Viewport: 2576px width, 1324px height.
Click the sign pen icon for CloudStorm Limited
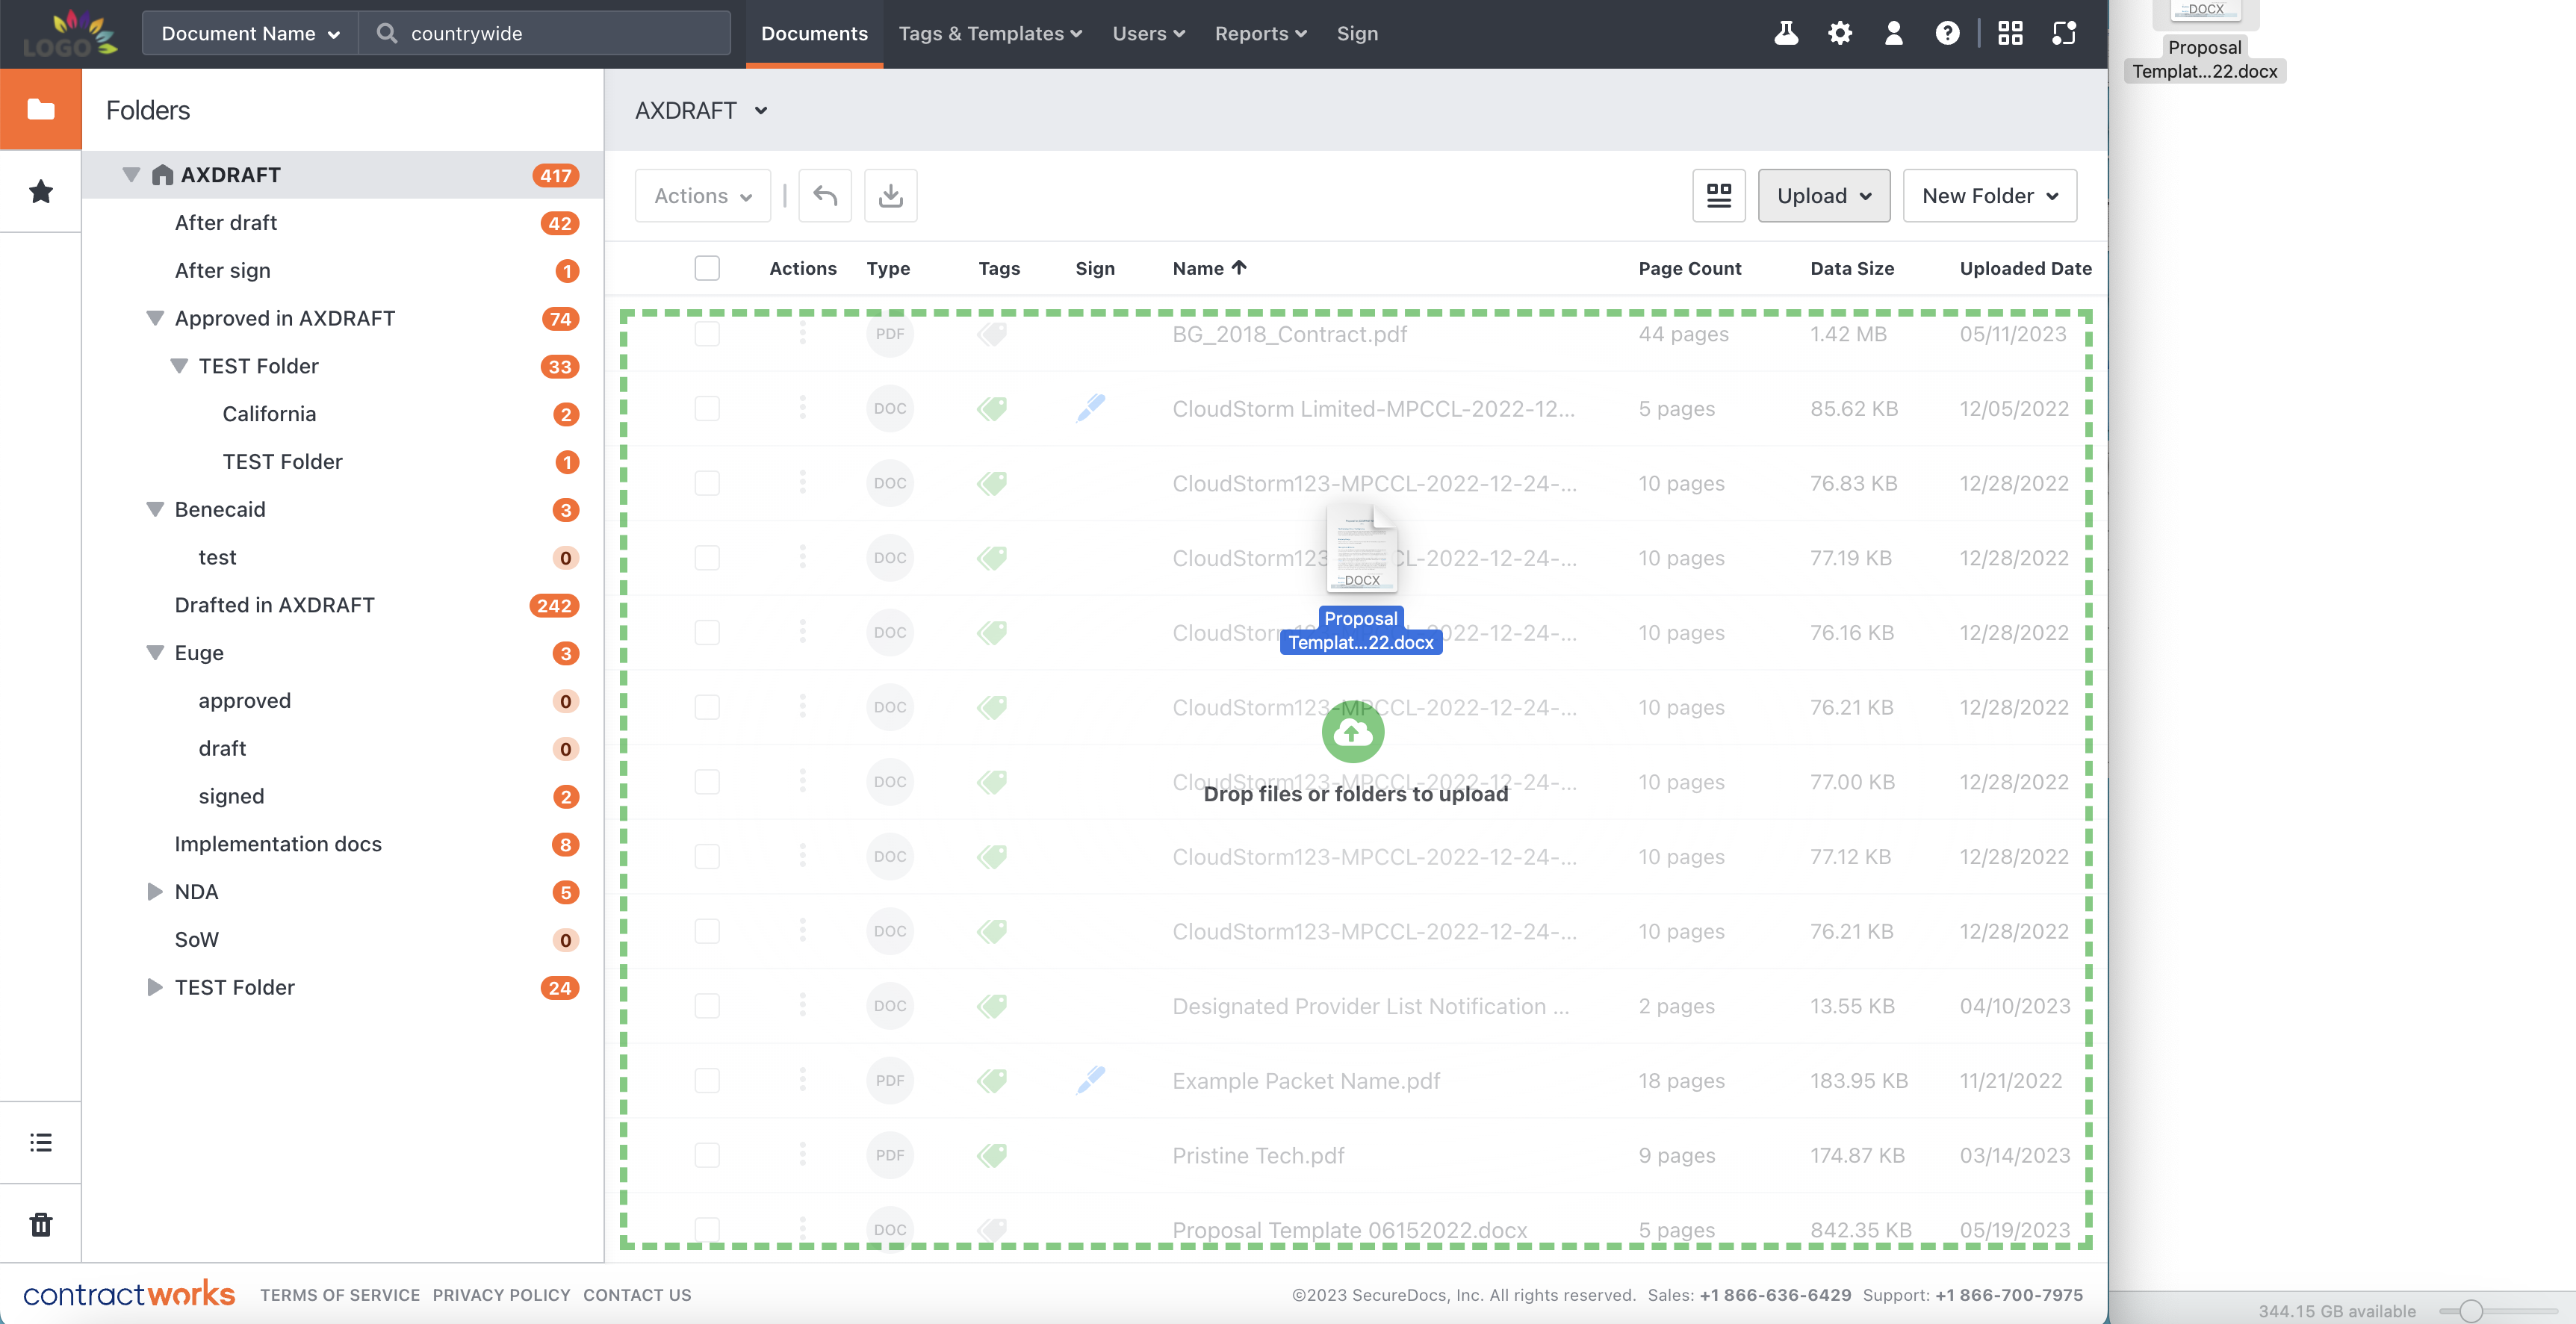click(x=1091, y=408)
